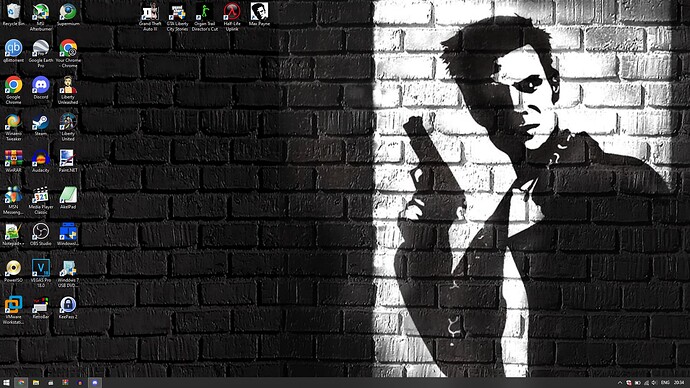Click the Notepad++ desktop icon

coord(13,234)
